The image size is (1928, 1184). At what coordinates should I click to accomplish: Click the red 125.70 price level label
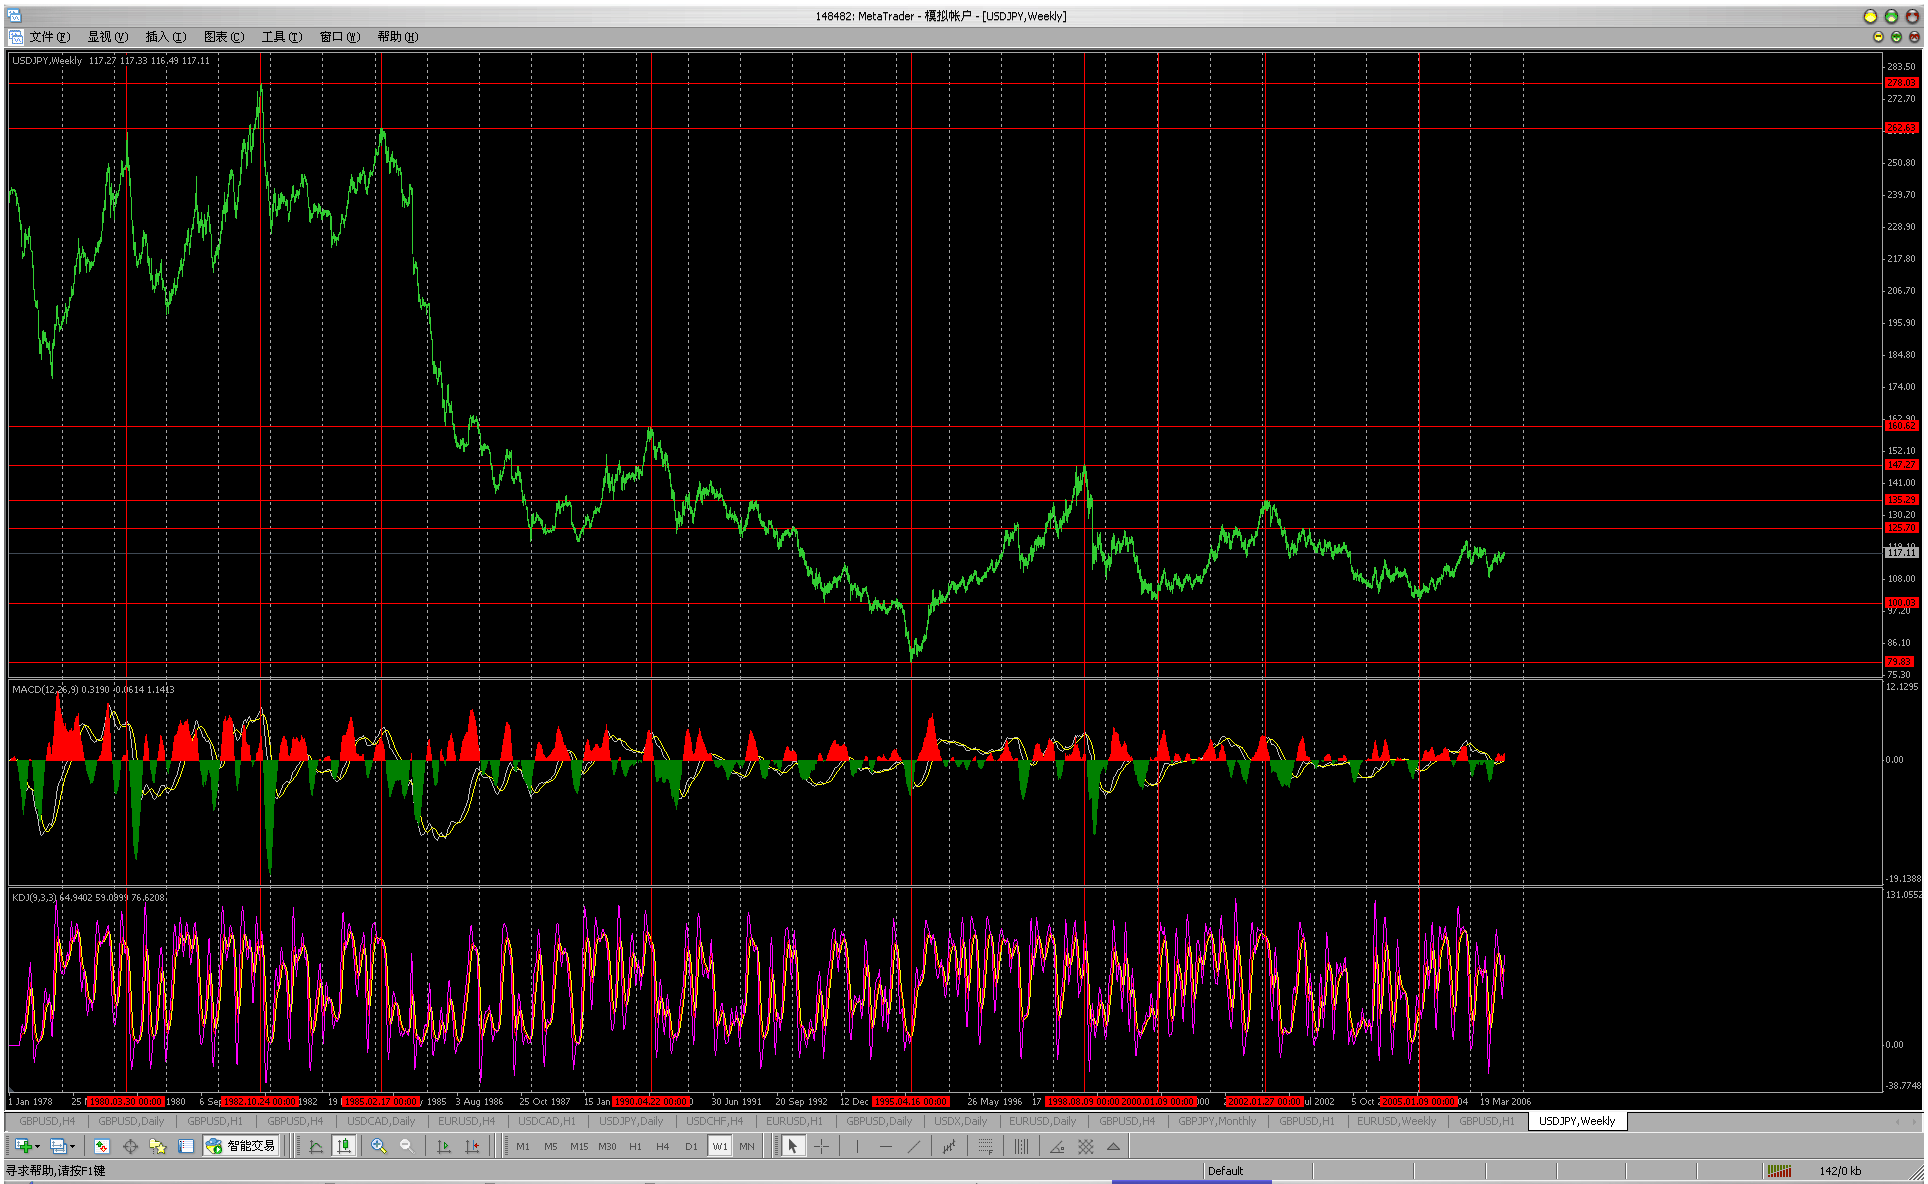tap(1901, 527)
